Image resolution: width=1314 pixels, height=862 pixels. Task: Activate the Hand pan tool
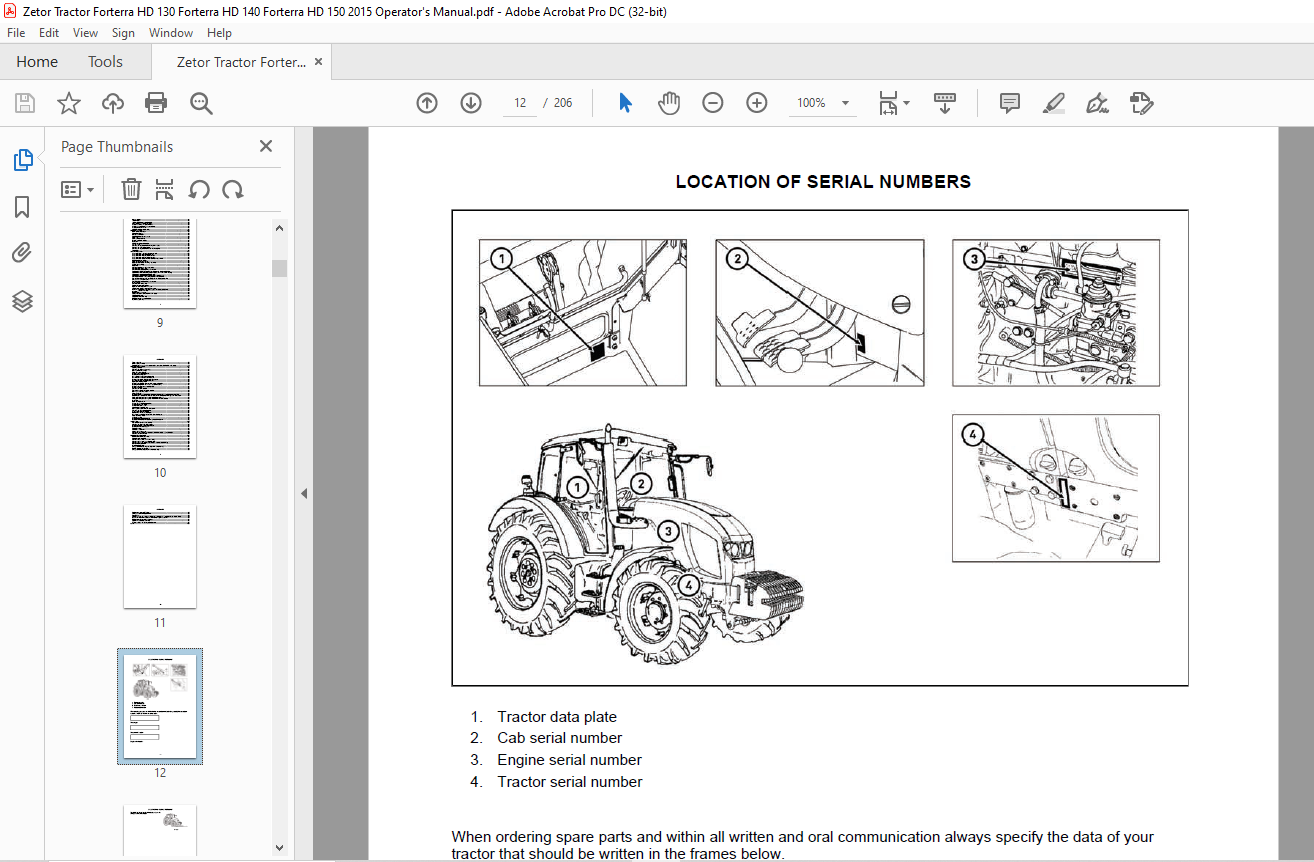coord(669,103)
